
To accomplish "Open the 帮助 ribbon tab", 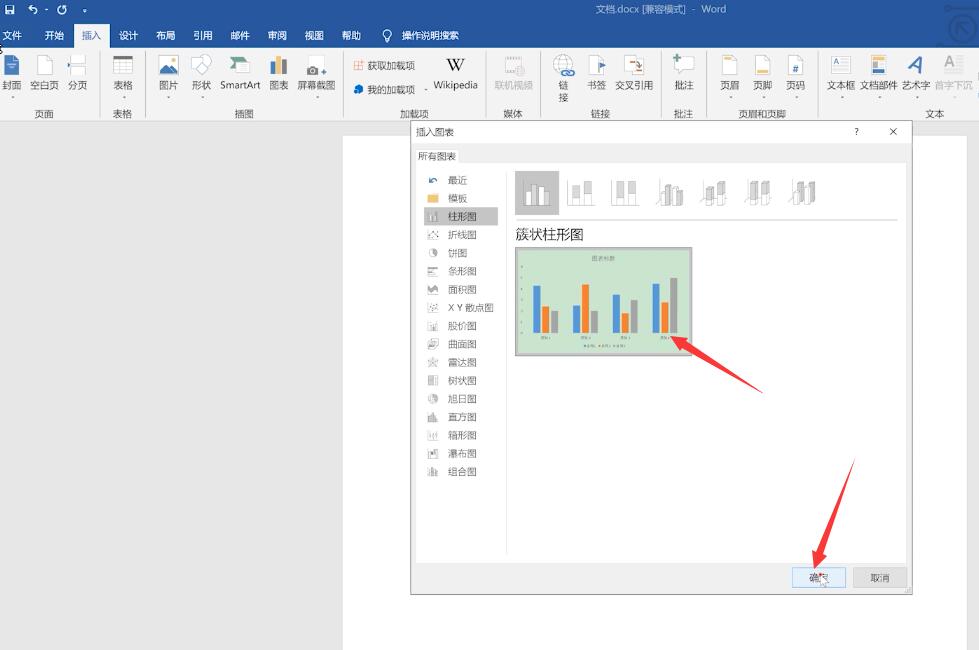I will click(x=352, y=36).
